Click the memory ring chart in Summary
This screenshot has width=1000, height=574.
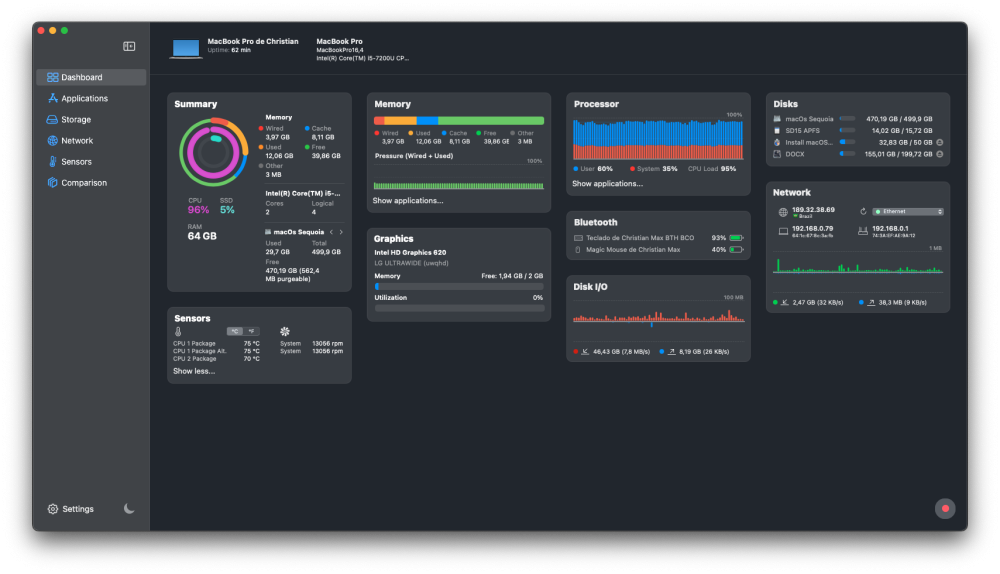point(214,152)
